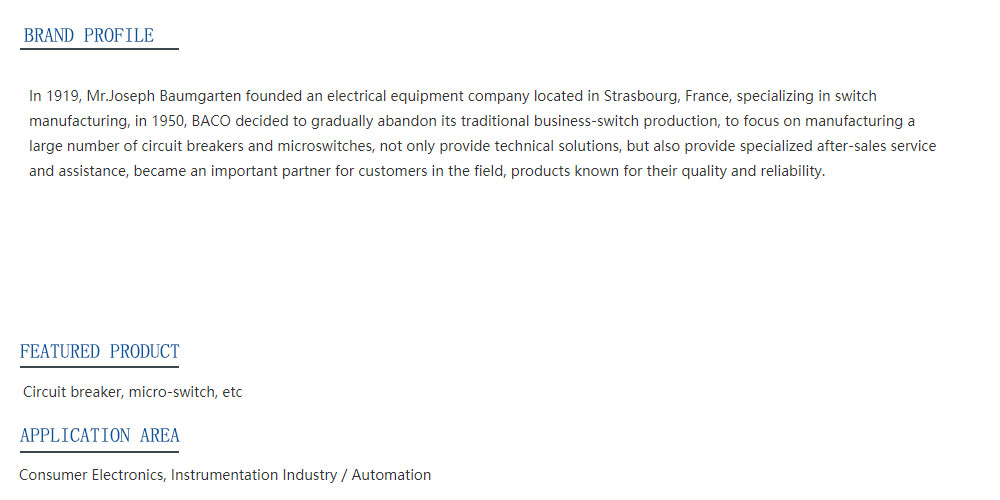The height and width of the screenshot is (500, 1000).
Task: Click the underline below BRAND PROFILE heading
Action: coord(99,48)
